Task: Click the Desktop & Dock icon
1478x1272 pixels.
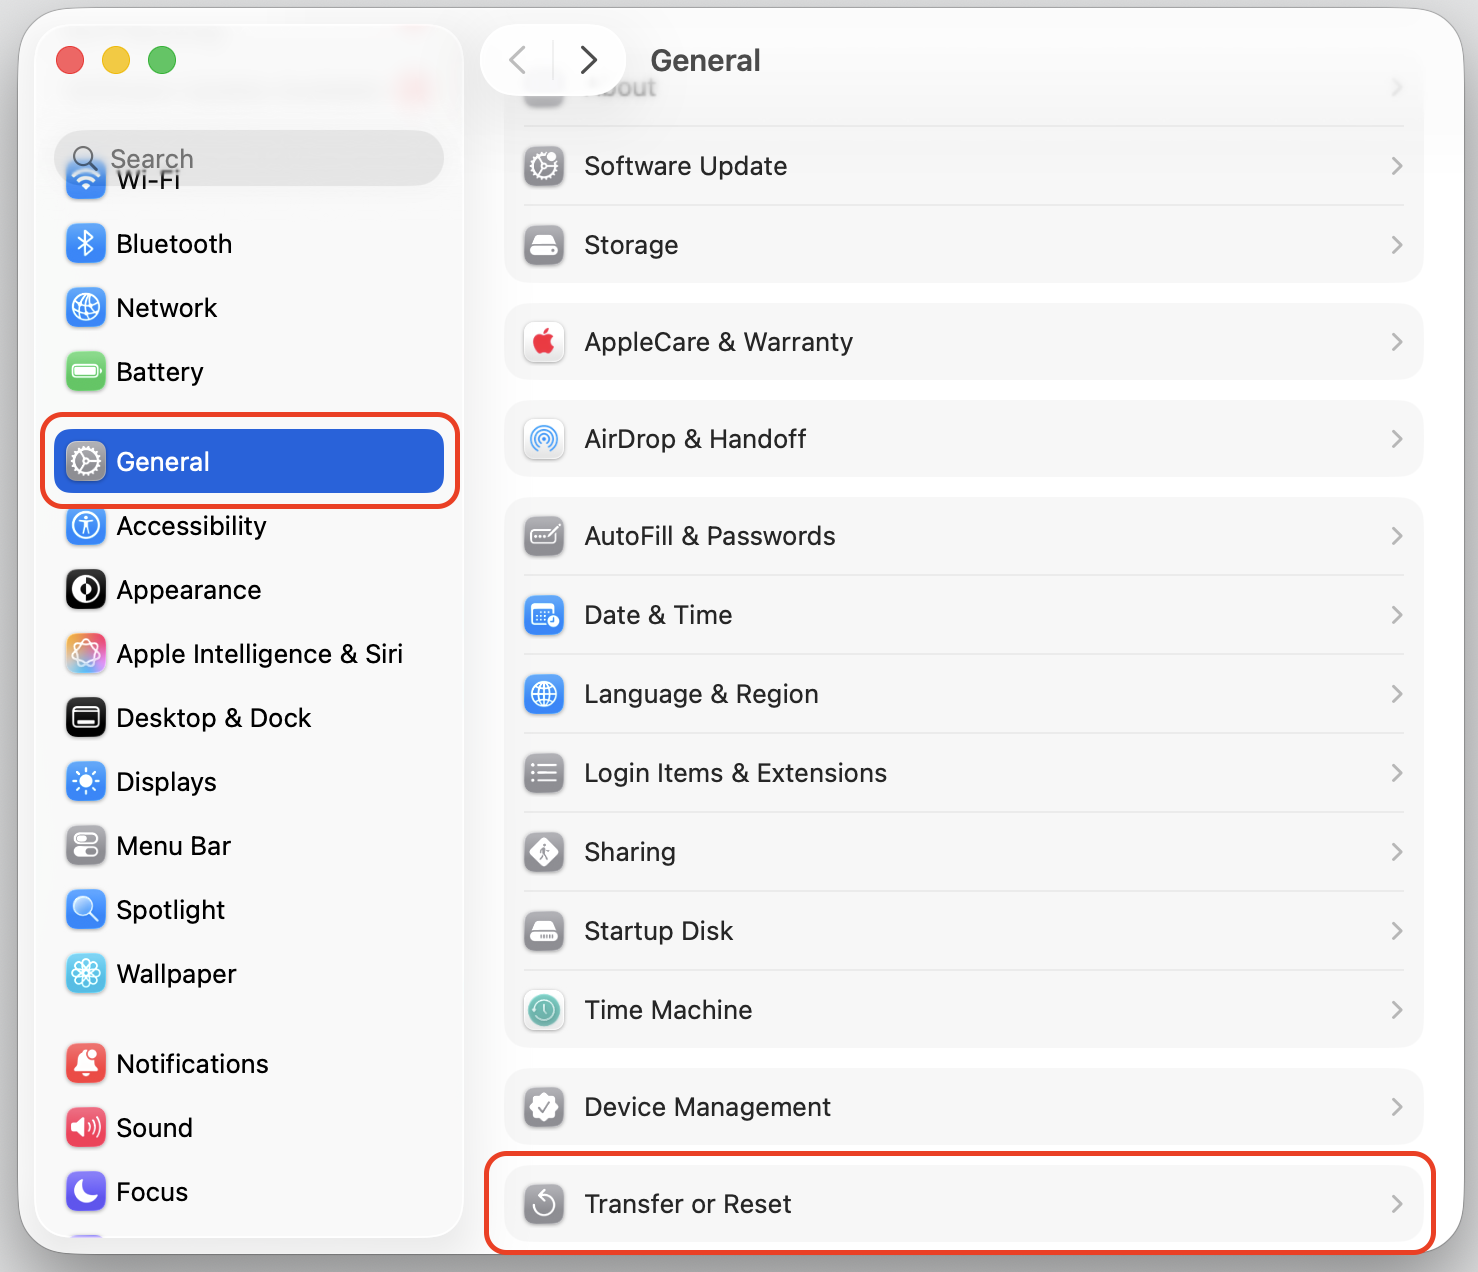Action: point(86,718)
